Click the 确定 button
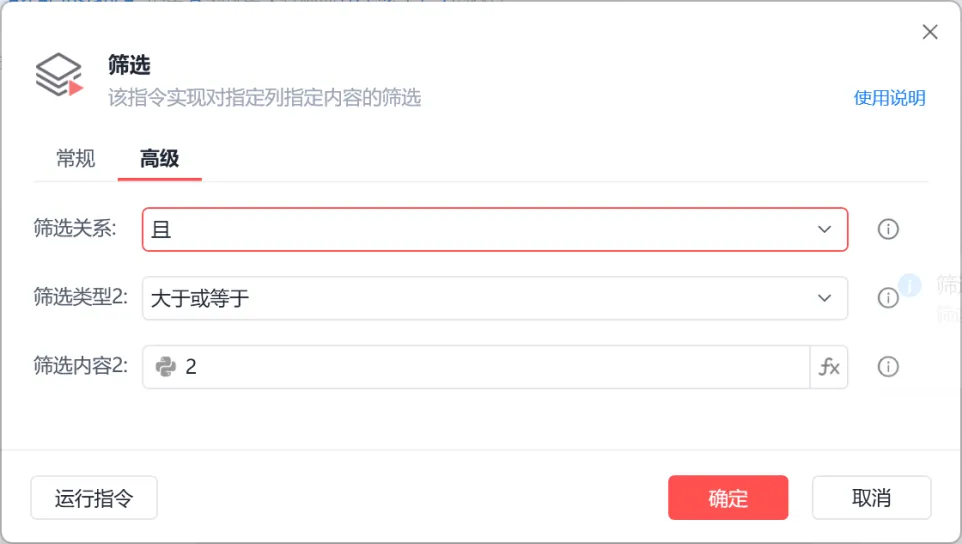Image resolution: width=962 pixels, height=544 pixels. tap(728, 497)
